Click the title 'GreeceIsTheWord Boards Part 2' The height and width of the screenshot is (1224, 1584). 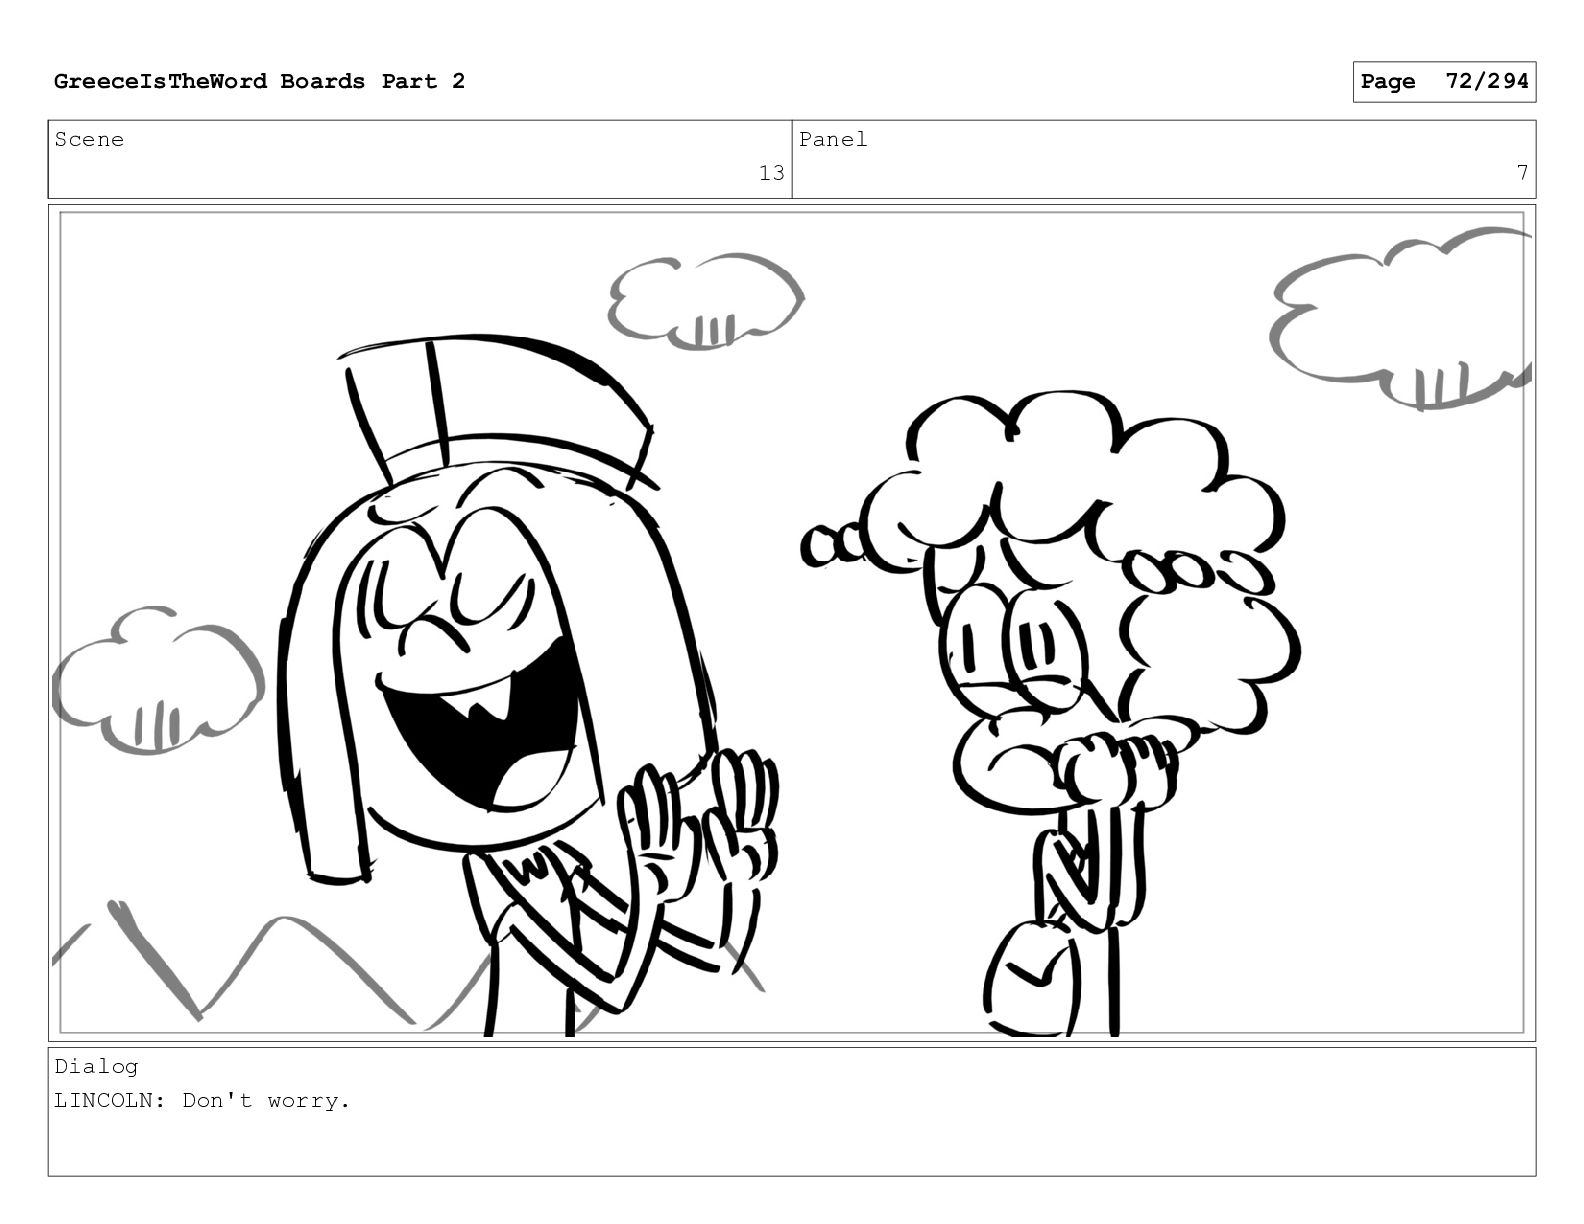click(259, 82)
